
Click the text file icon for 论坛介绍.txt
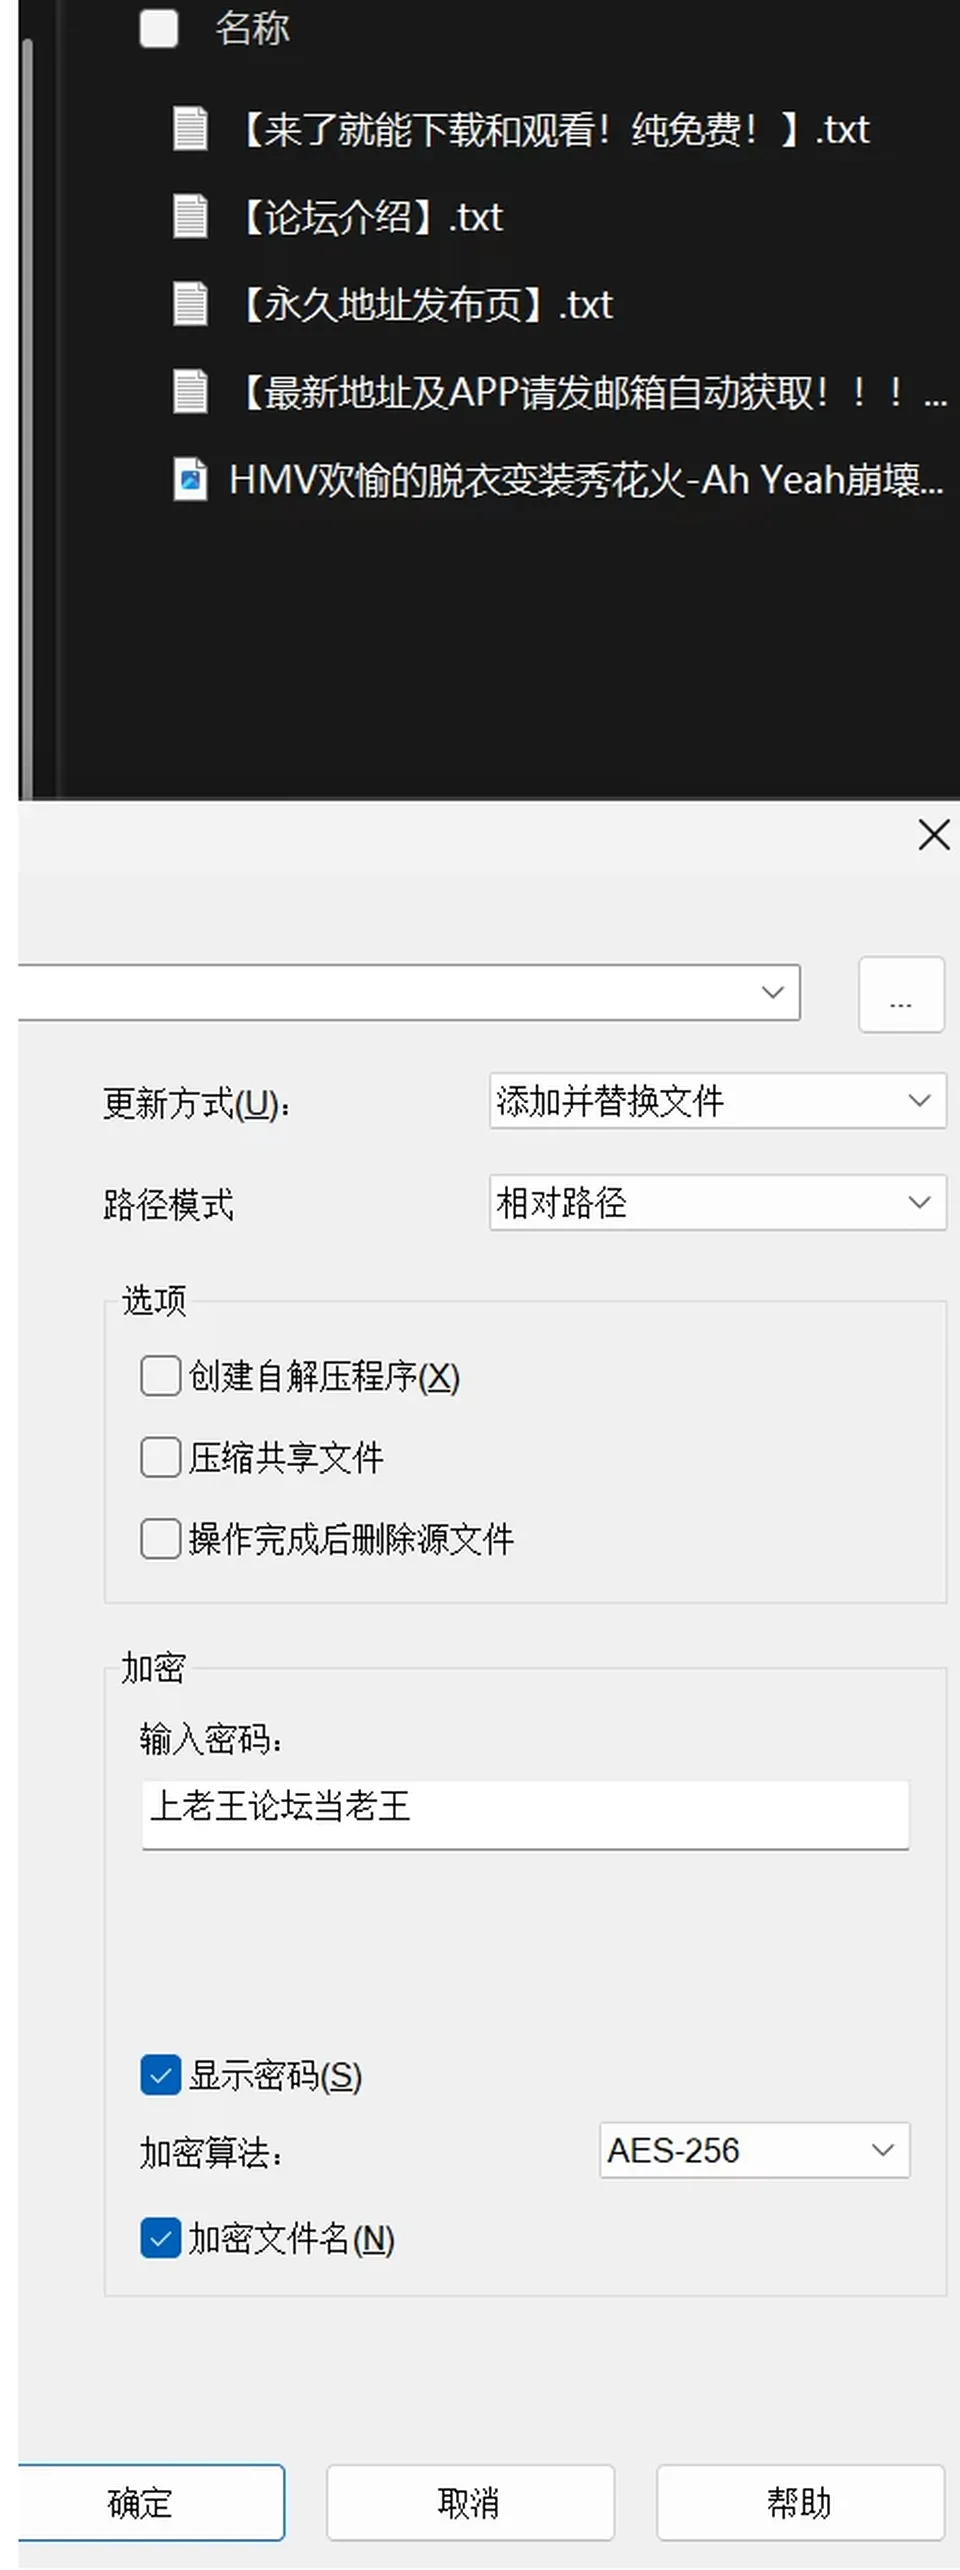point(190,216)
